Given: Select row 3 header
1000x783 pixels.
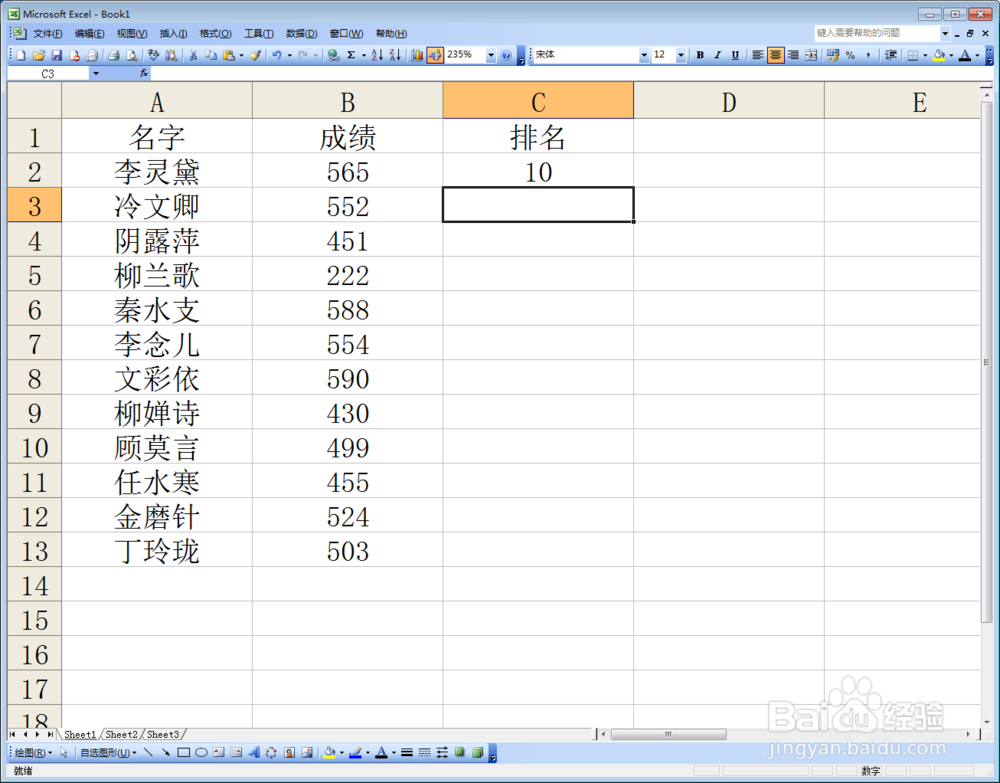Looking at the screenshot, I should coord(34,205).
